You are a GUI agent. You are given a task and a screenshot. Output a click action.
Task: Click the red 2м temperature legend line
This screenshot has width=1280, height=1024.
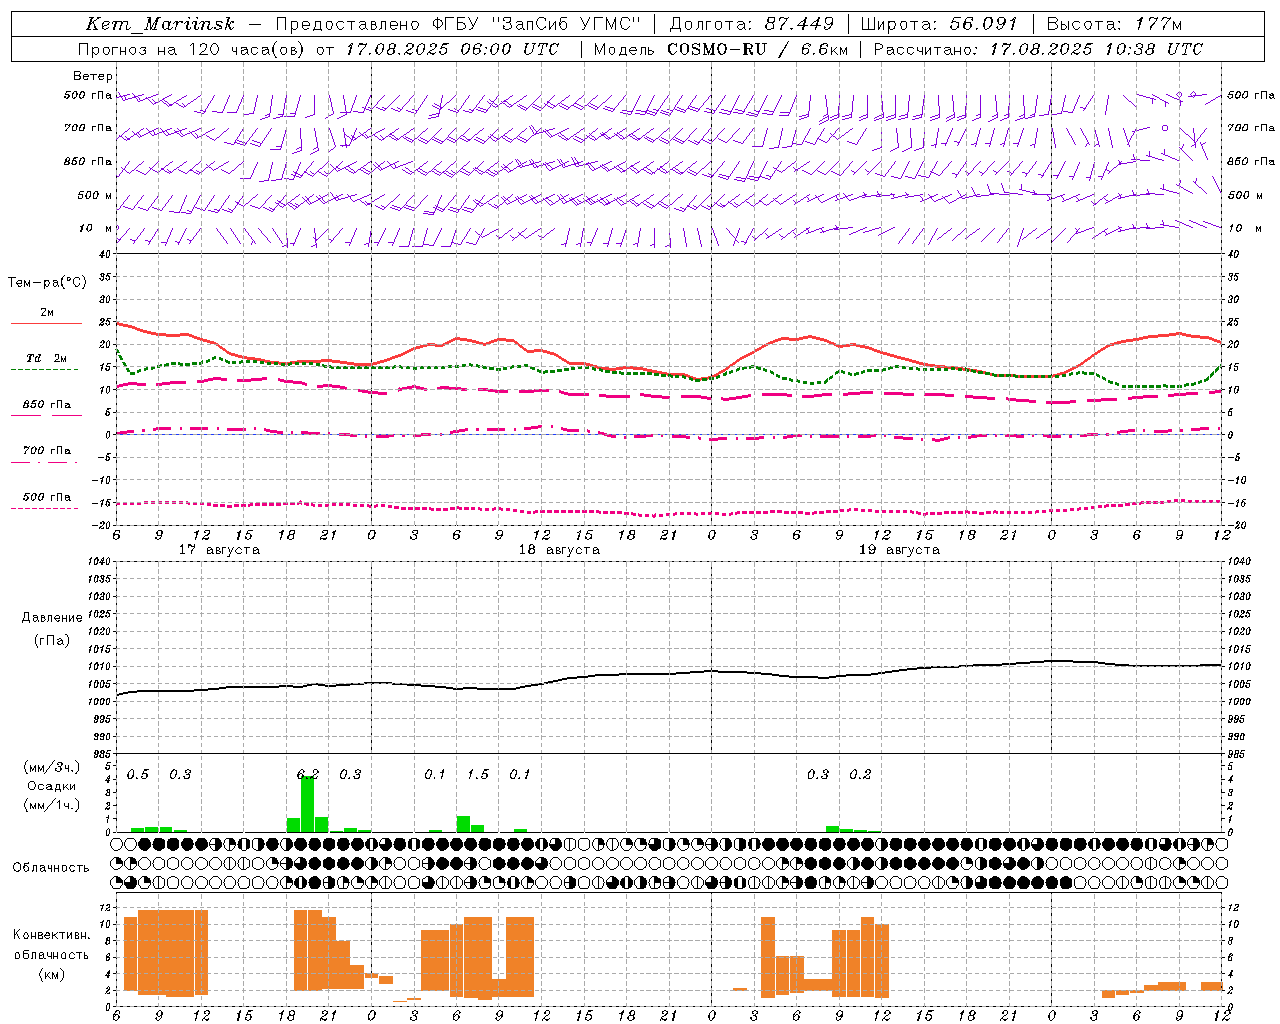click(46, 324)
